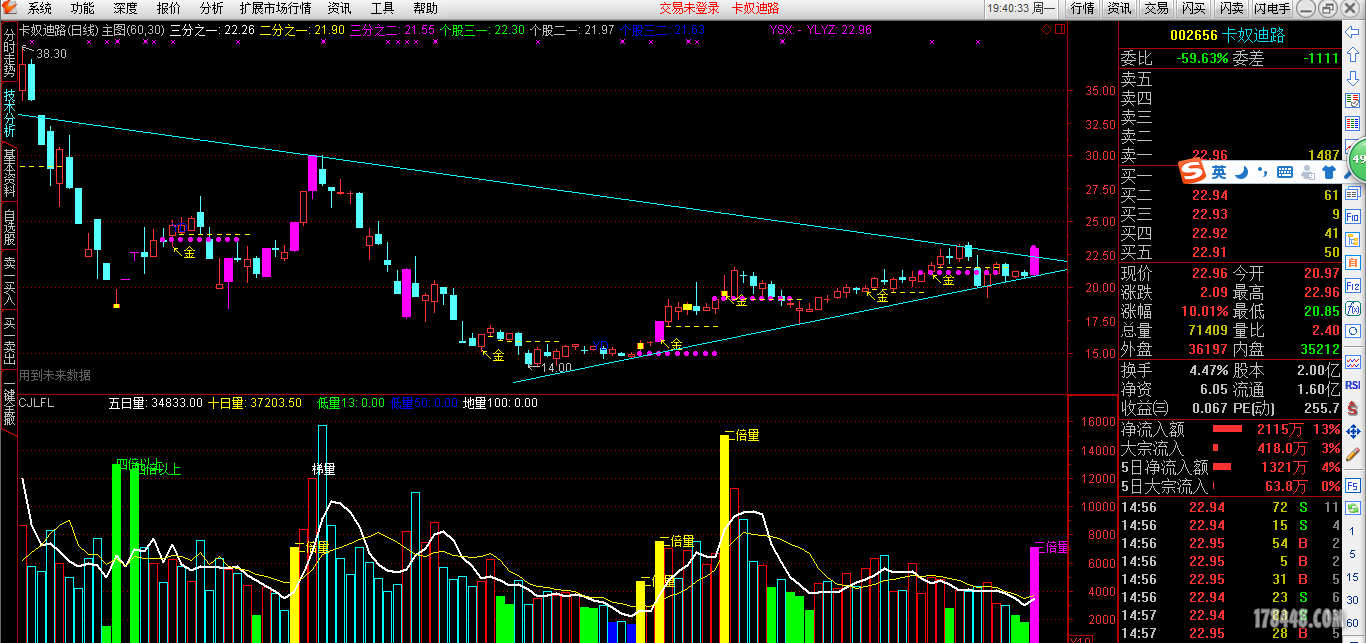The width and height of the screenshot is (1366, 643).
Task: Select the pencil drawing tool icon
Action: [x=1352, y=454]
